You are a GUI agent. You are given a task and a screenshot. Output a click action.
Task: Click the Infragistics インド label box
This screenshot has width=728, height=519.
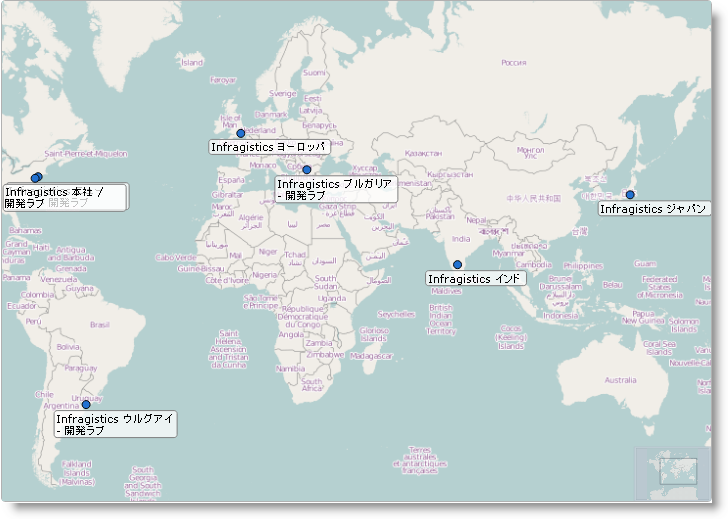coord(475,279)
